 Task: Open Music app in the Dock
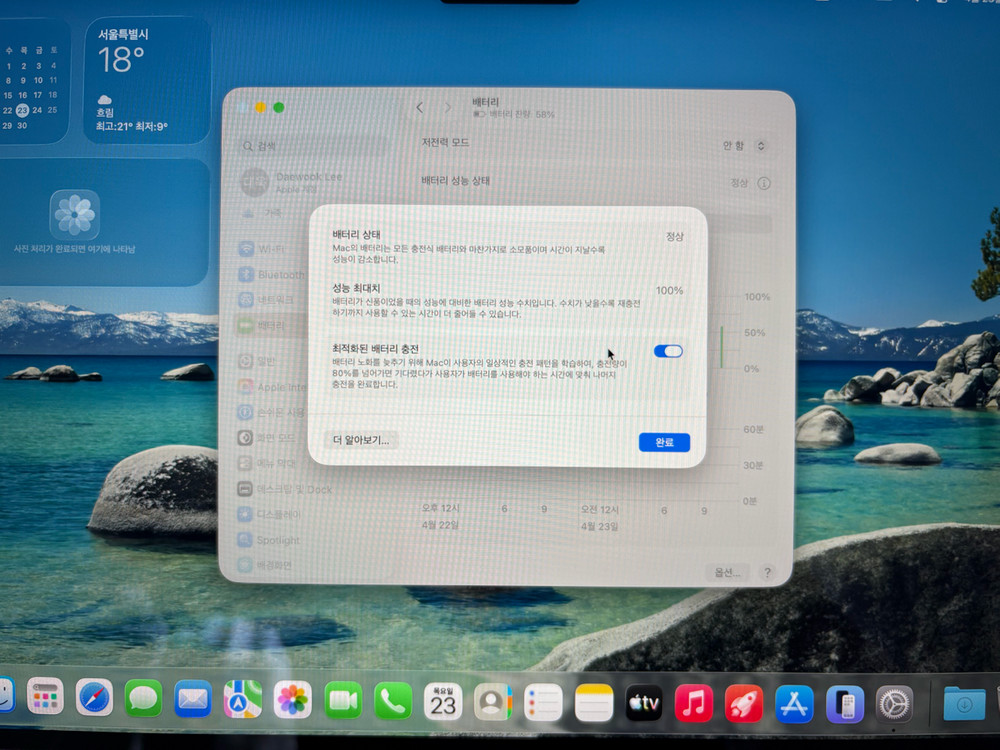[x=693, y=703]
